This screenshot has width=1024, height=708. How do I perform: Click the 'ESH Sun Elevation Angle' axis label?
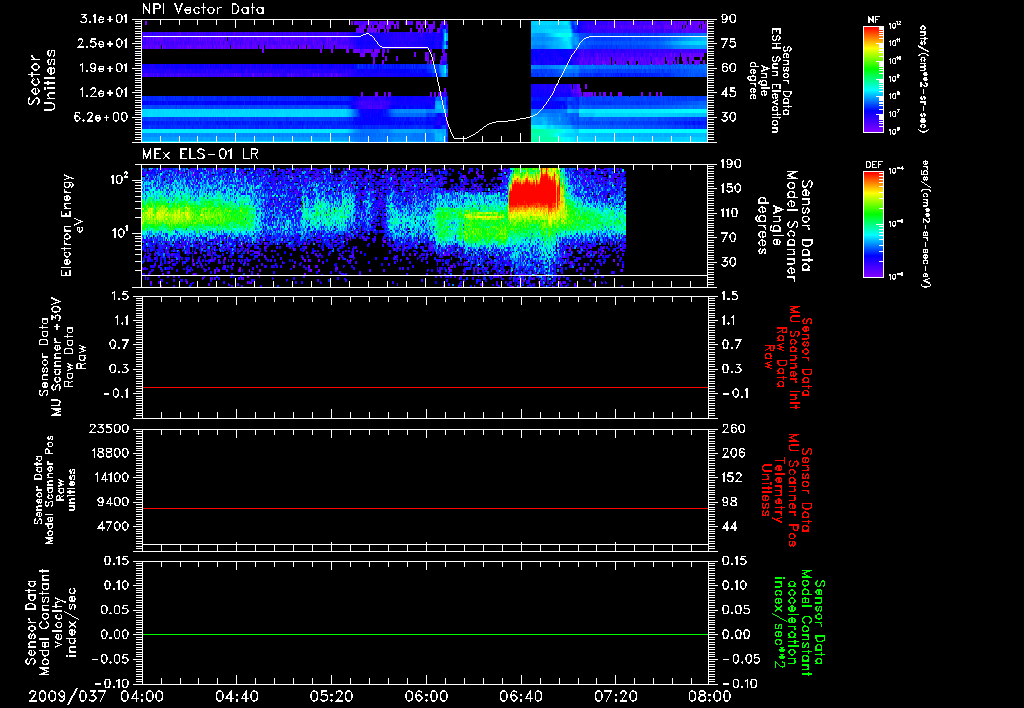click(x=771, y=80)
